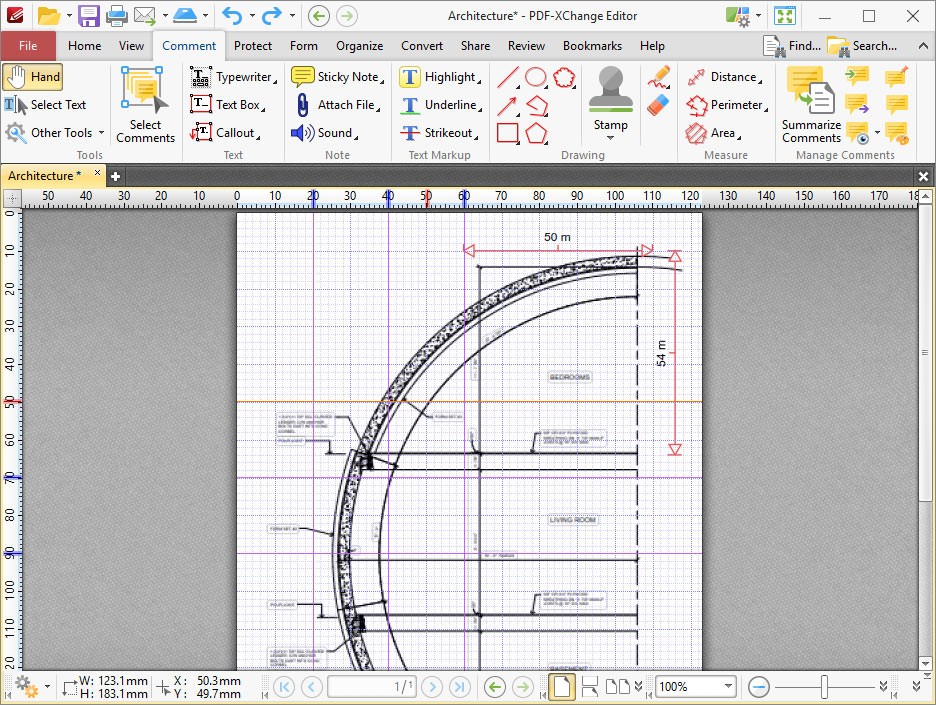Image resolution: width=936 pixels, height=705 pixels.
Task: Click the zoom slider handle
Action: click(824, 686)
